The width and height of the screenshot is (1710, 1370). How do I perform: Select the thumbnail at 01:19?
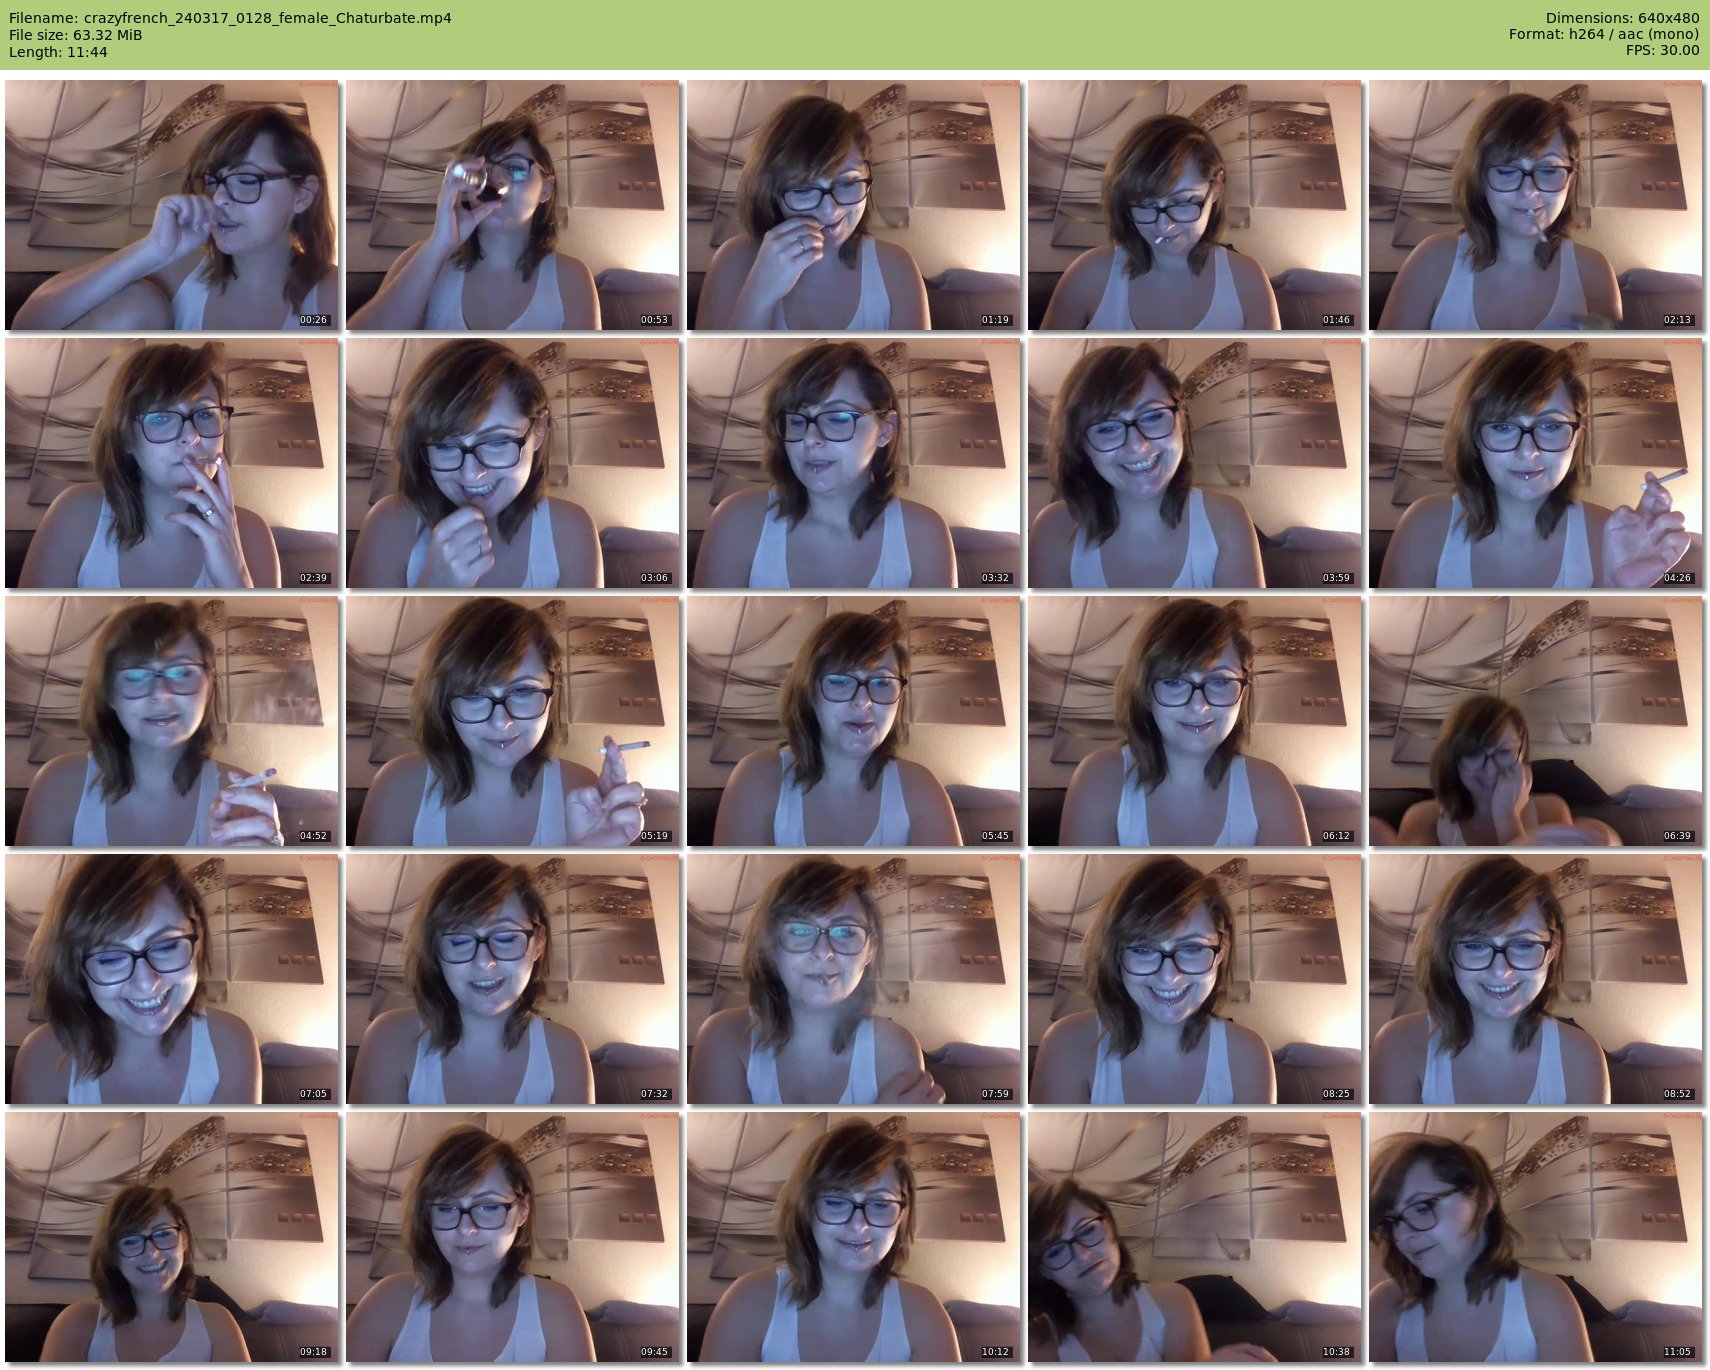853,205
